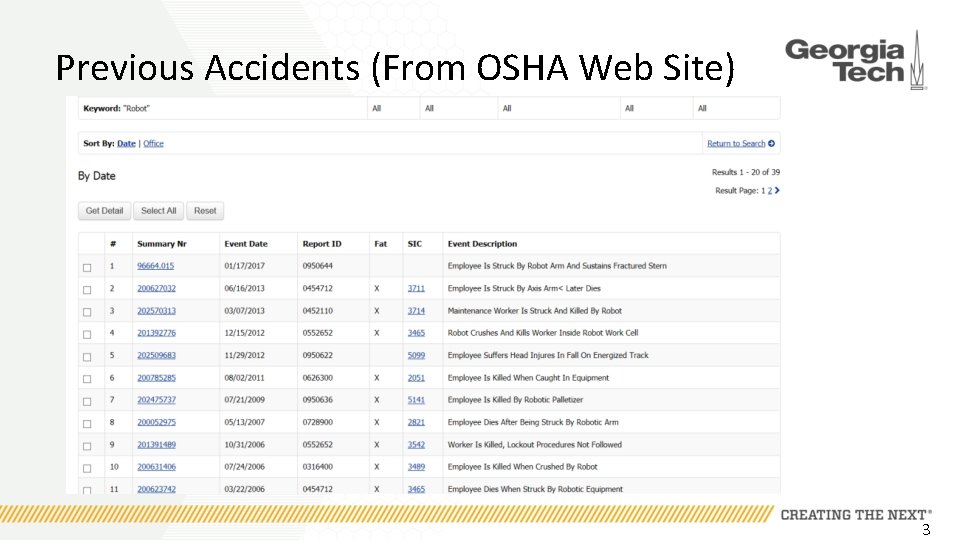Open summary number 200623742
This screenshot has height=540, width=960.
coord(156,489)
